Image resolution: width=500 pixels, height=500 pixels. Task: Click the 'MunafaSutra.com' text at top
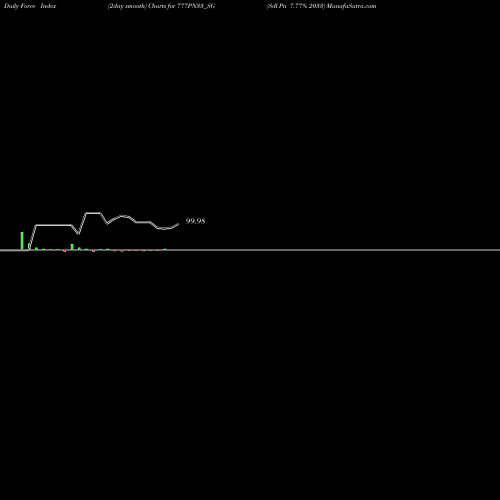point(351,6)
